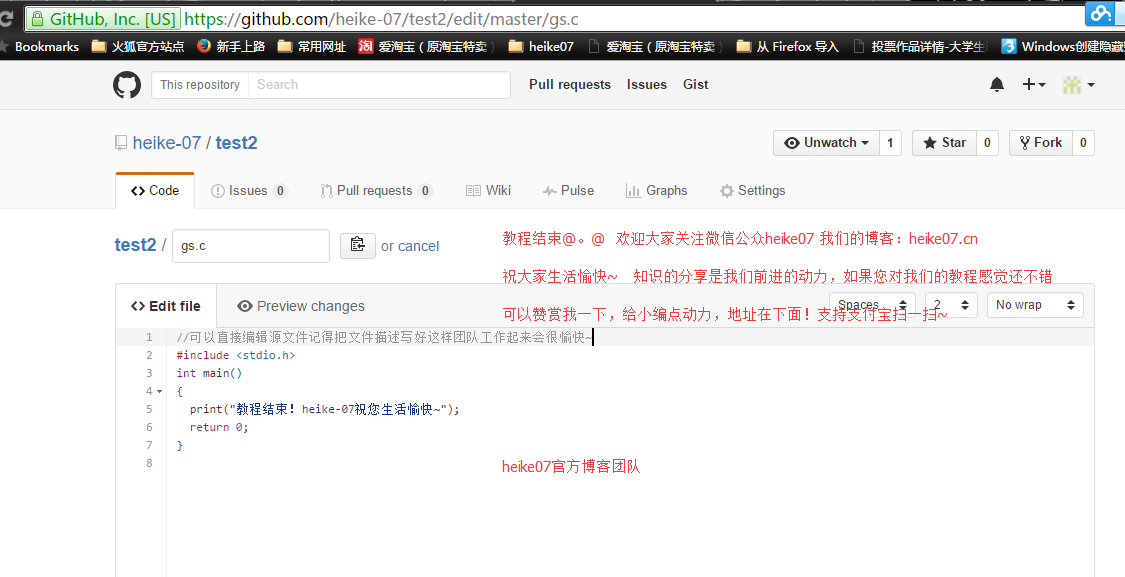Go to the GitHub home octocat logo
The height and width of the screenshot is (577, 1125).
click(127, 85)
